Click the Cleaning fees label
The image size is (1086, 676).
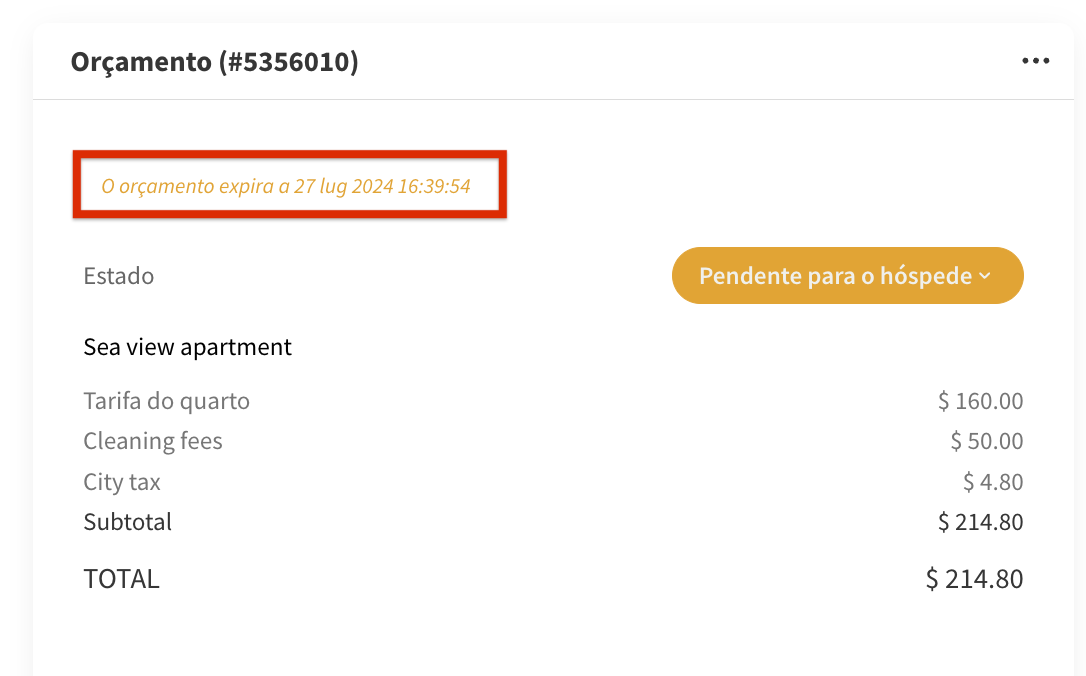(152, 441)
